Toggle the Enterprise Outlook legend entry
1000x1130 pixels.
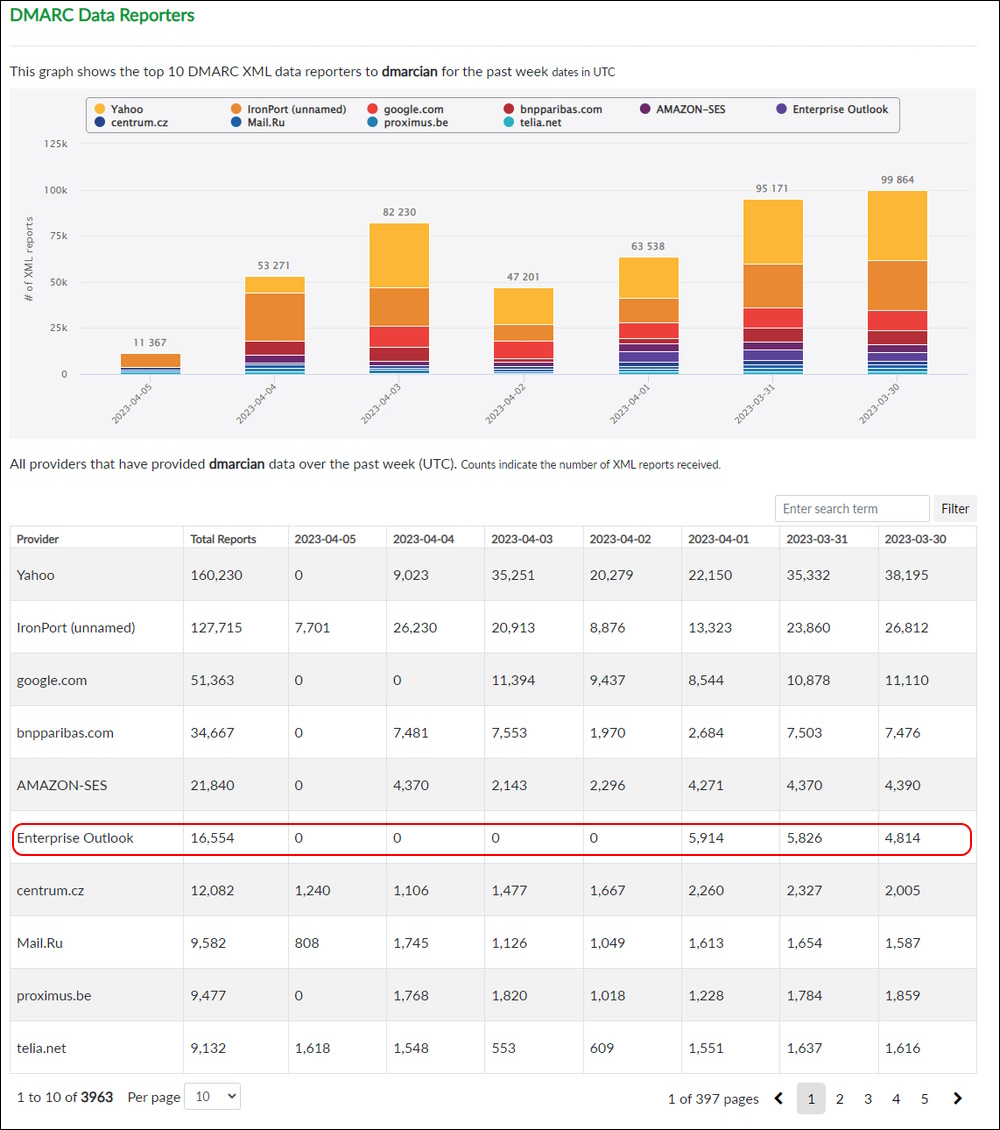click(x=832, y=109)
